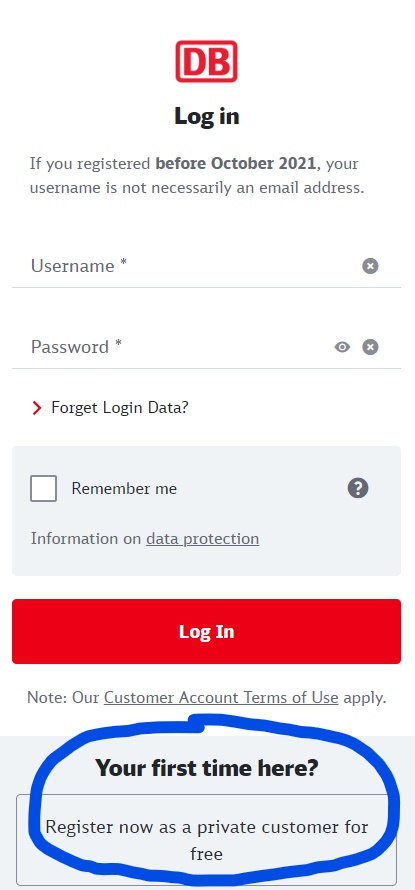Click the 'Your first time here?' heading
This screenshot has width=415, height=890.
[207, 768]
